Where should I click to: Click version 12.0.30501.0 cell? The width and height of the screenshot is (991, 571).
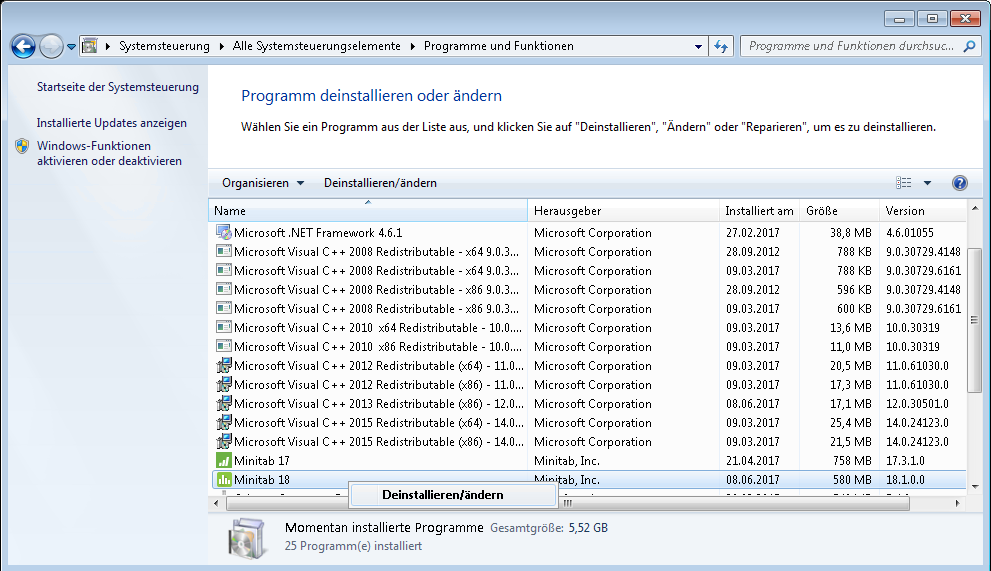(917, 403)
